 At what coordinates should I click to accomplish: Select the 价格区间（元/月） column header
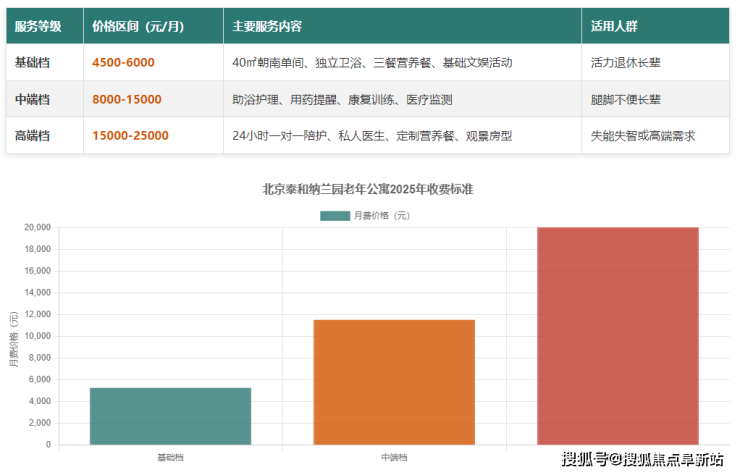[x=143, y=27]
